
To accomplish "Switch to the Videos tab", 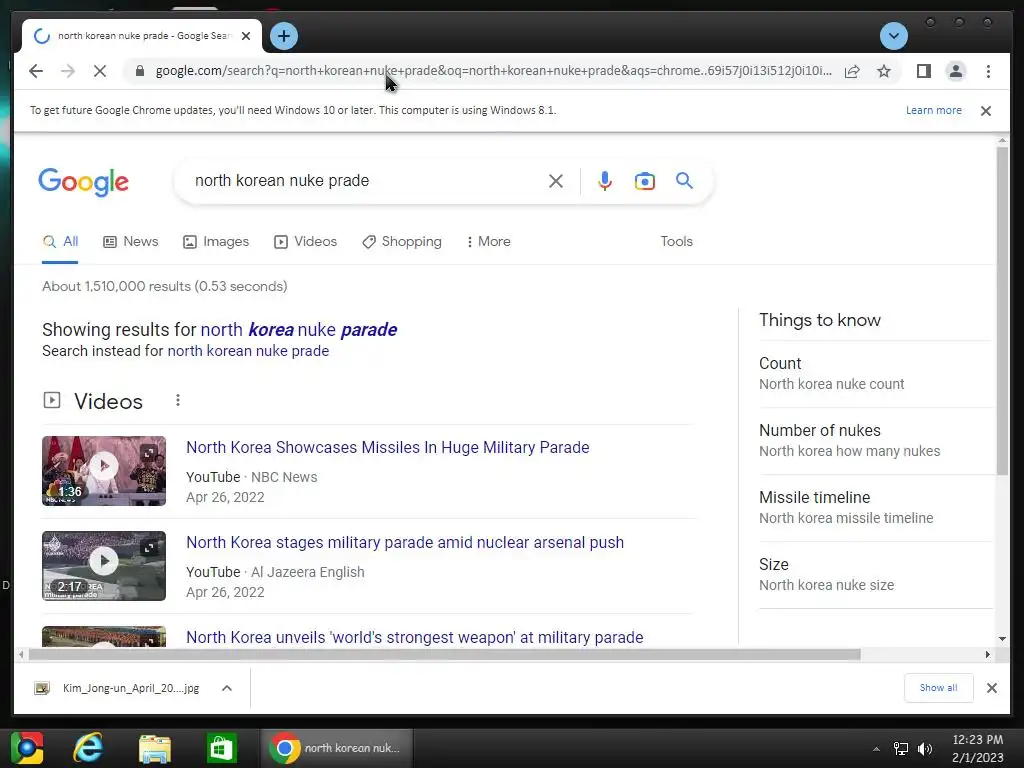I will click(x=306, y=242).
